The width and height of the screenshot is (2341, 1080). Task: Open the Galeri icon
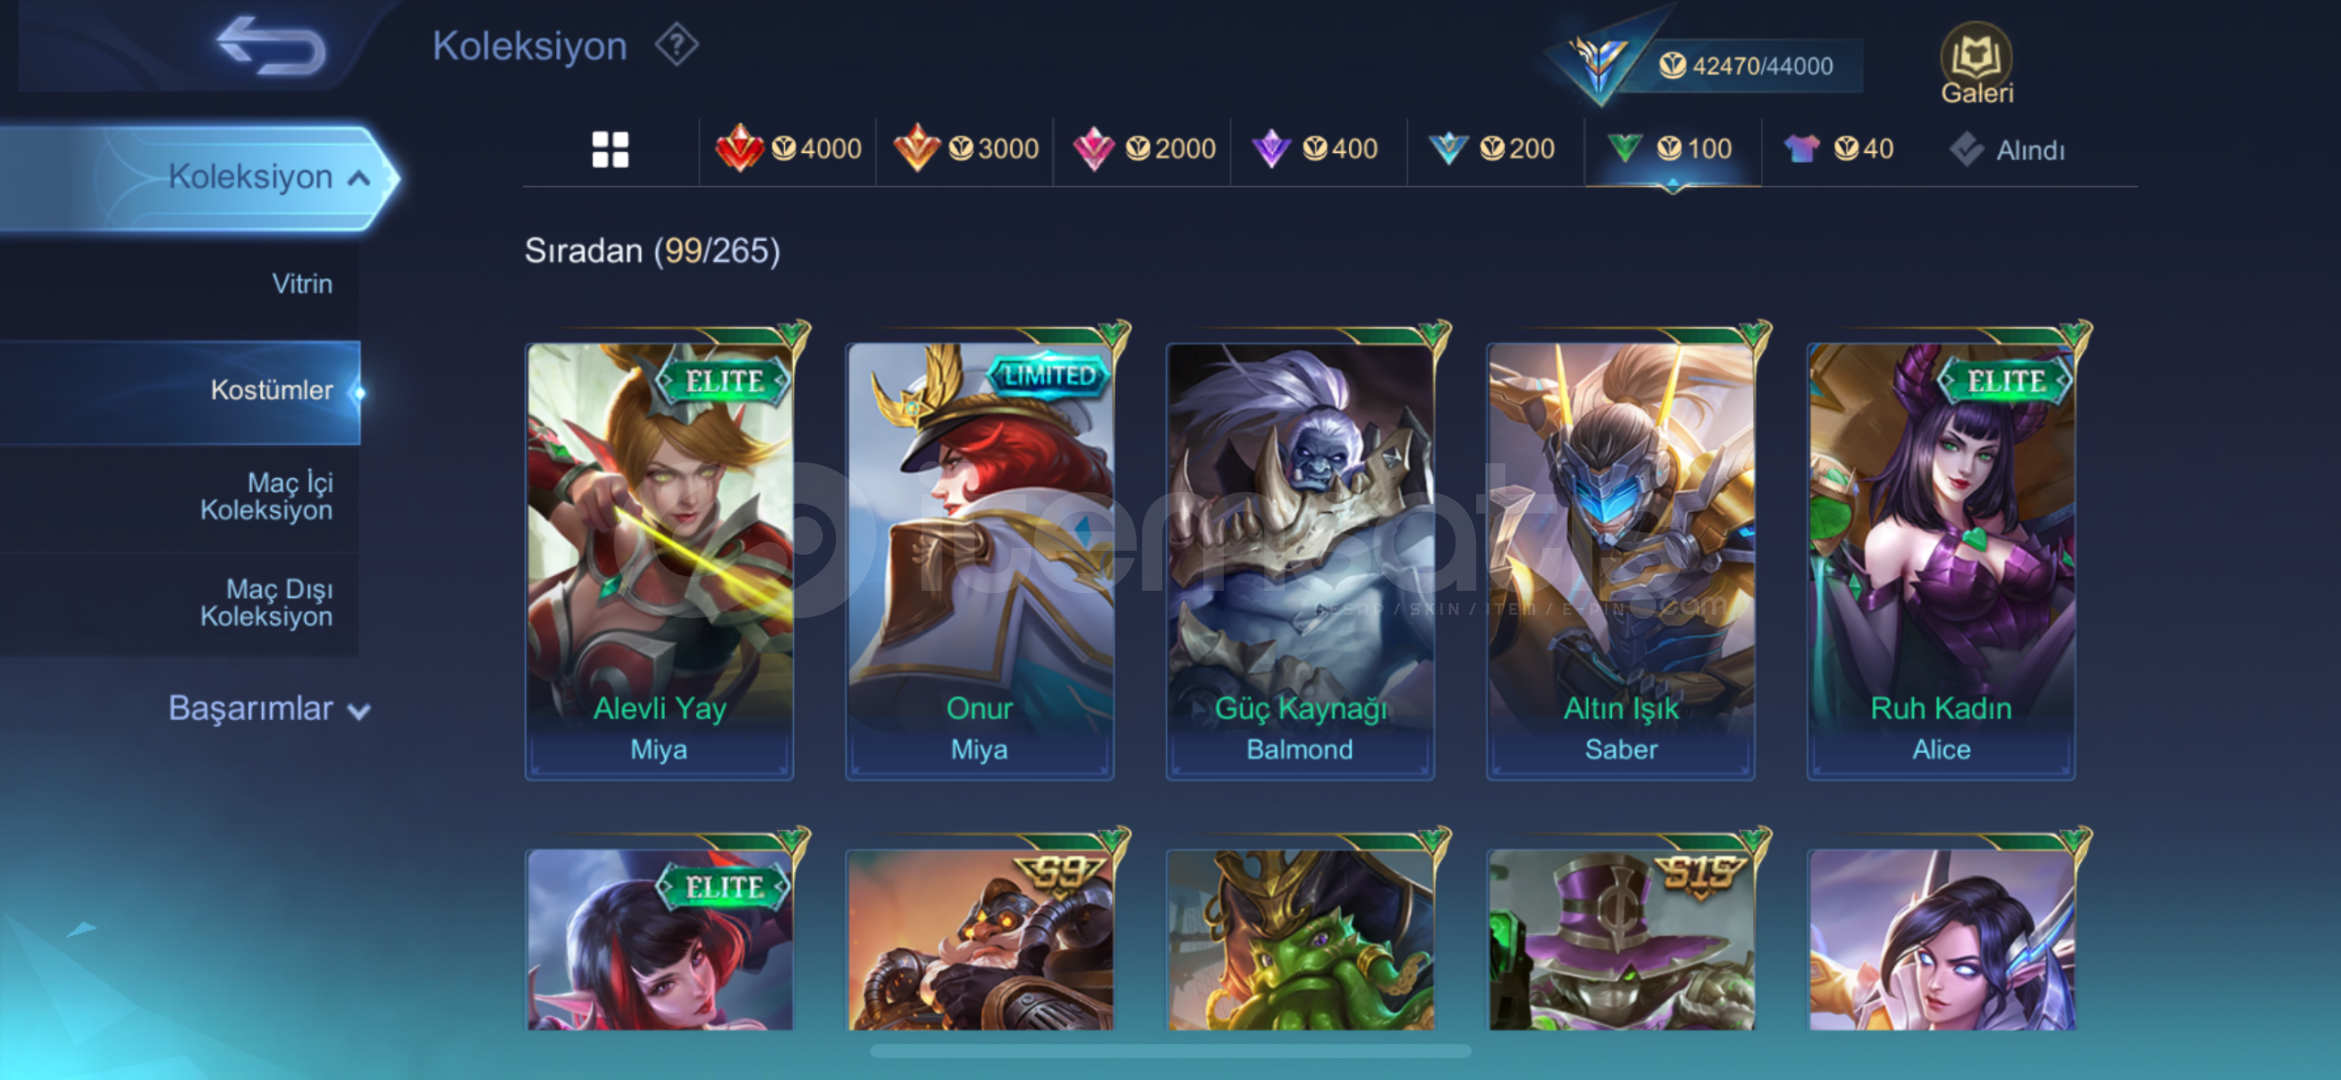coord(1976,64)
